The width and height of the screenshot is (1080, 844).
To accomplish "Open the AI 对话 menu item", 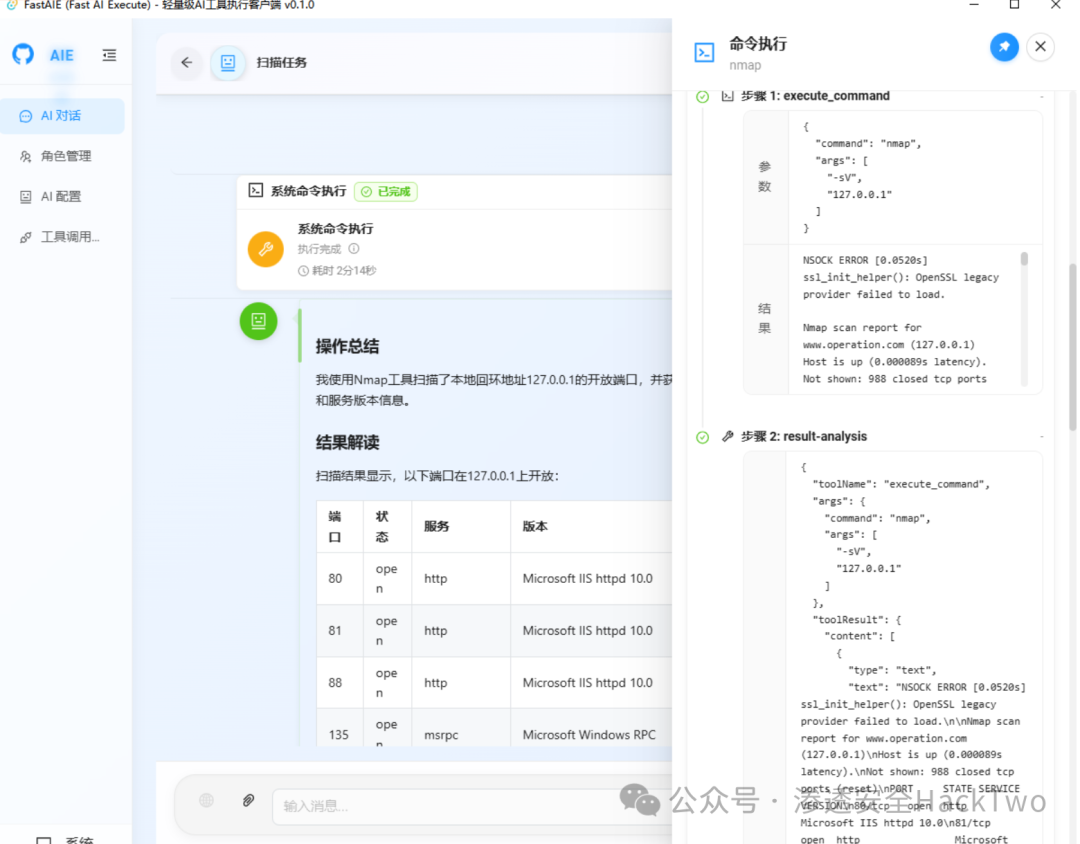I will [62, 116].
